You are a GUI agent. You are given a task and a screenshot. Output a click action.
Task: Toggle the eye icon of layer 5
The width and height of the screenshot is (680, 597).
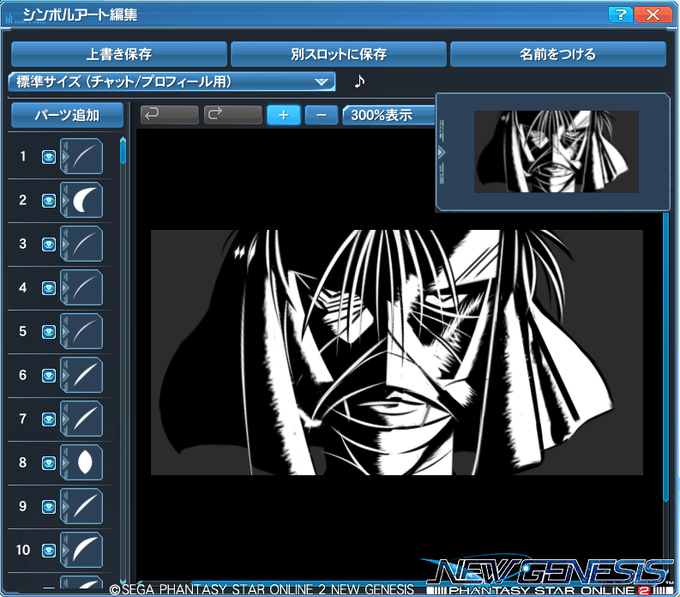[x=49, y=332]
